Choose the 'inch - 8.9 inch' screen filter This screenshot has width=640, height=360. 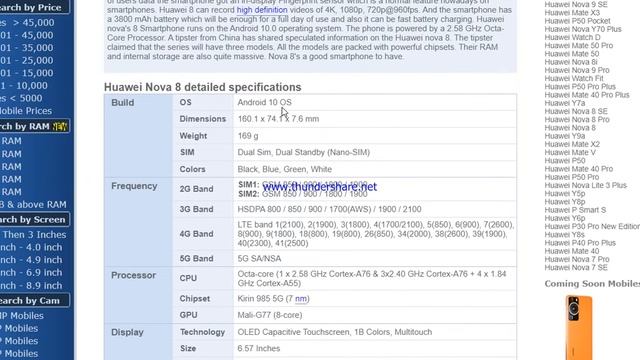pyautogui.click(x=31, y=286)
